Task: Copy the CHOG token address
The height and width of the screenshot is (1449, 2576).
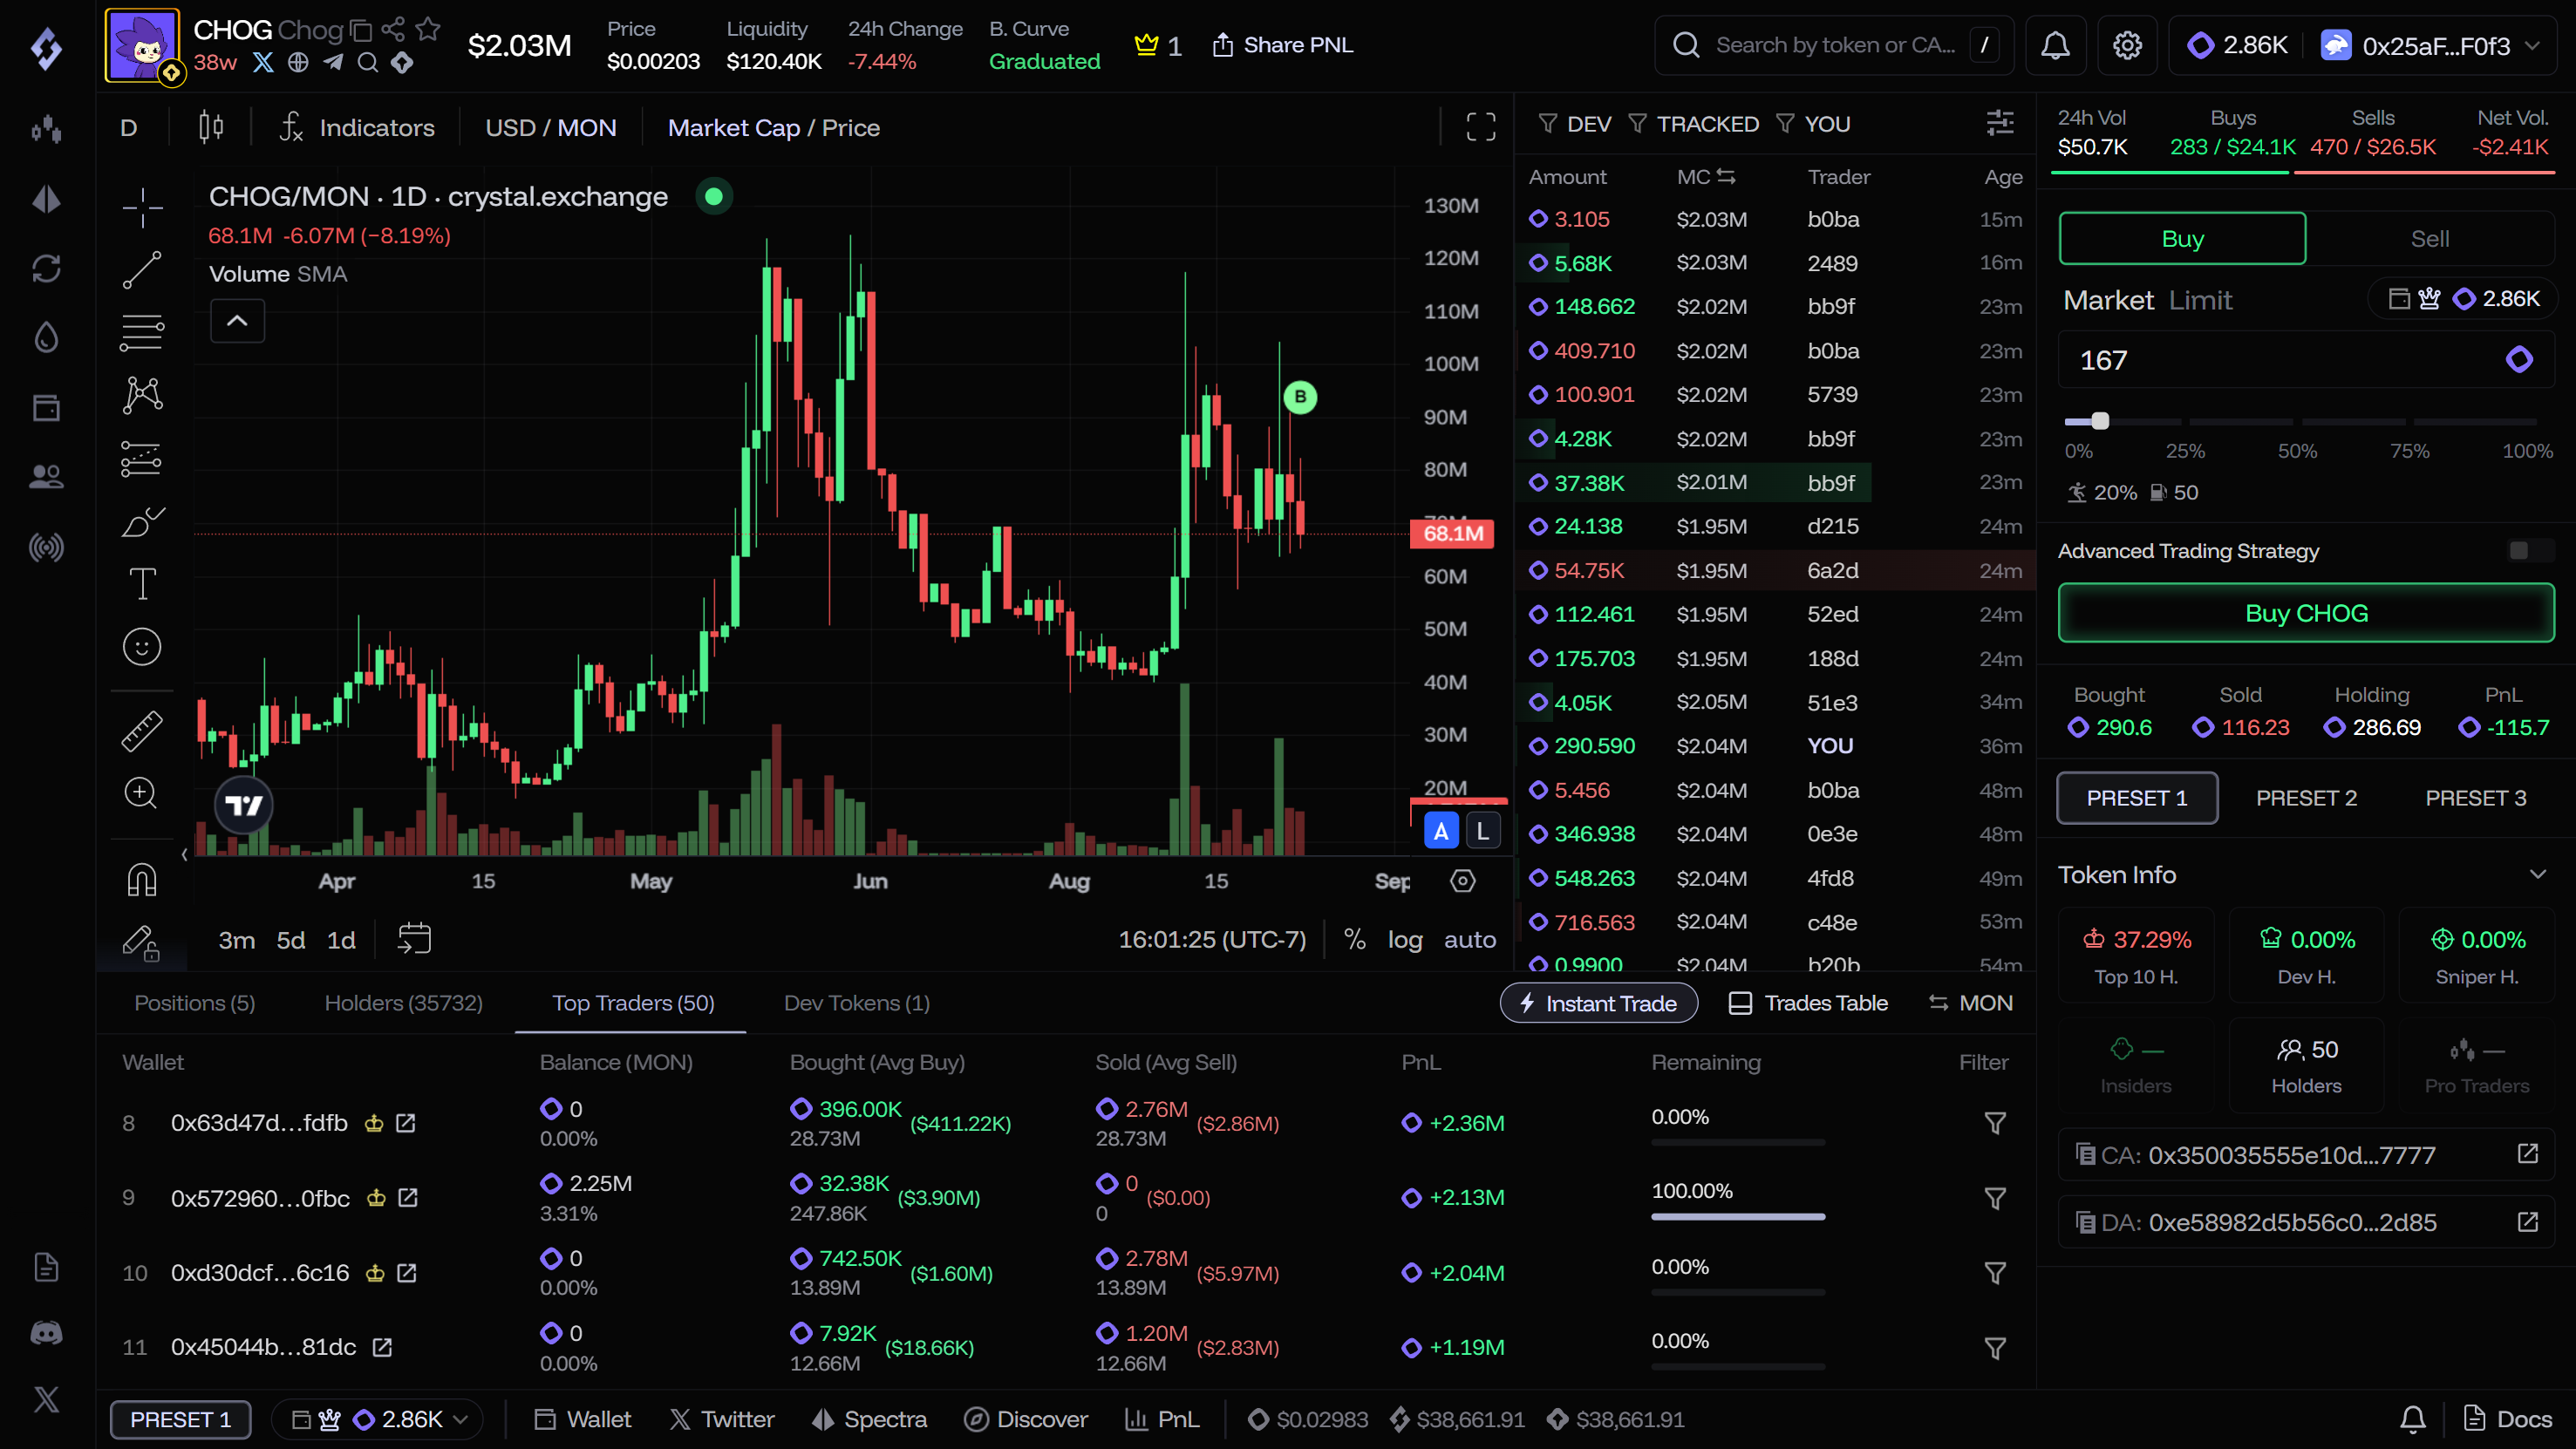Action: tap(361, 30)
